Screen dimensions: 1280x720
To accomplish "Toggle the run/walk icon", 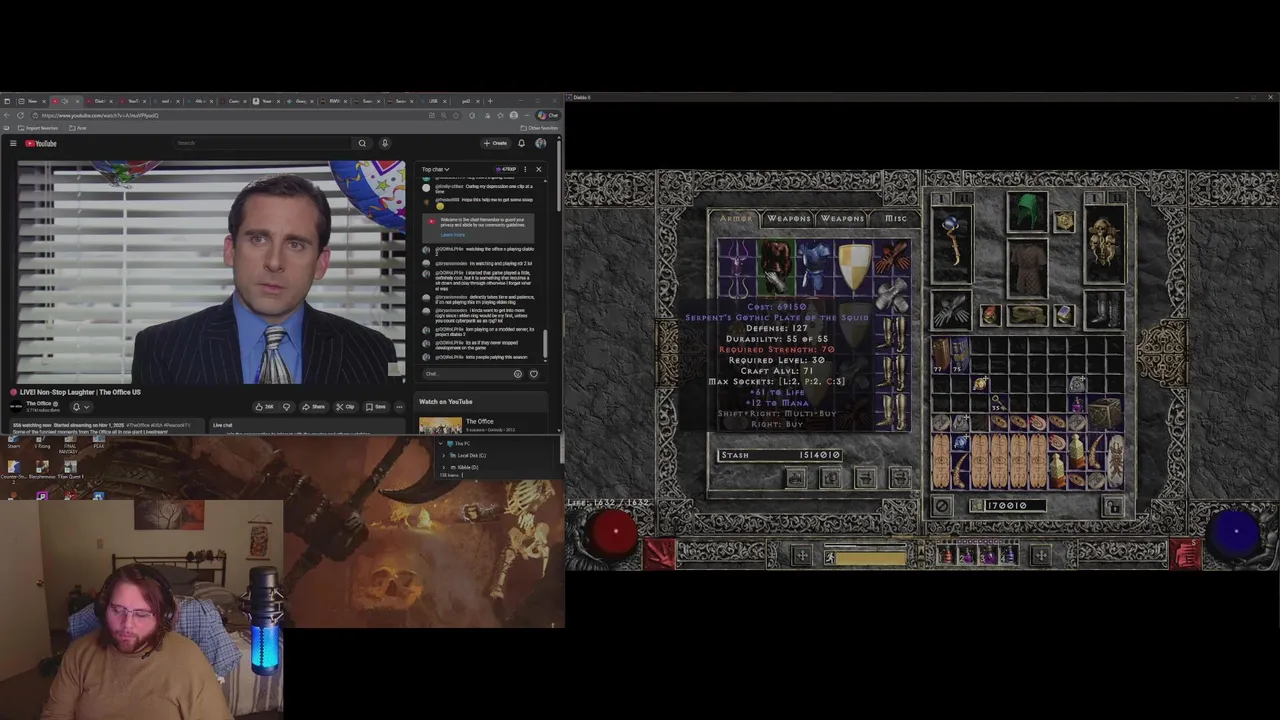I will coord(829,557).
